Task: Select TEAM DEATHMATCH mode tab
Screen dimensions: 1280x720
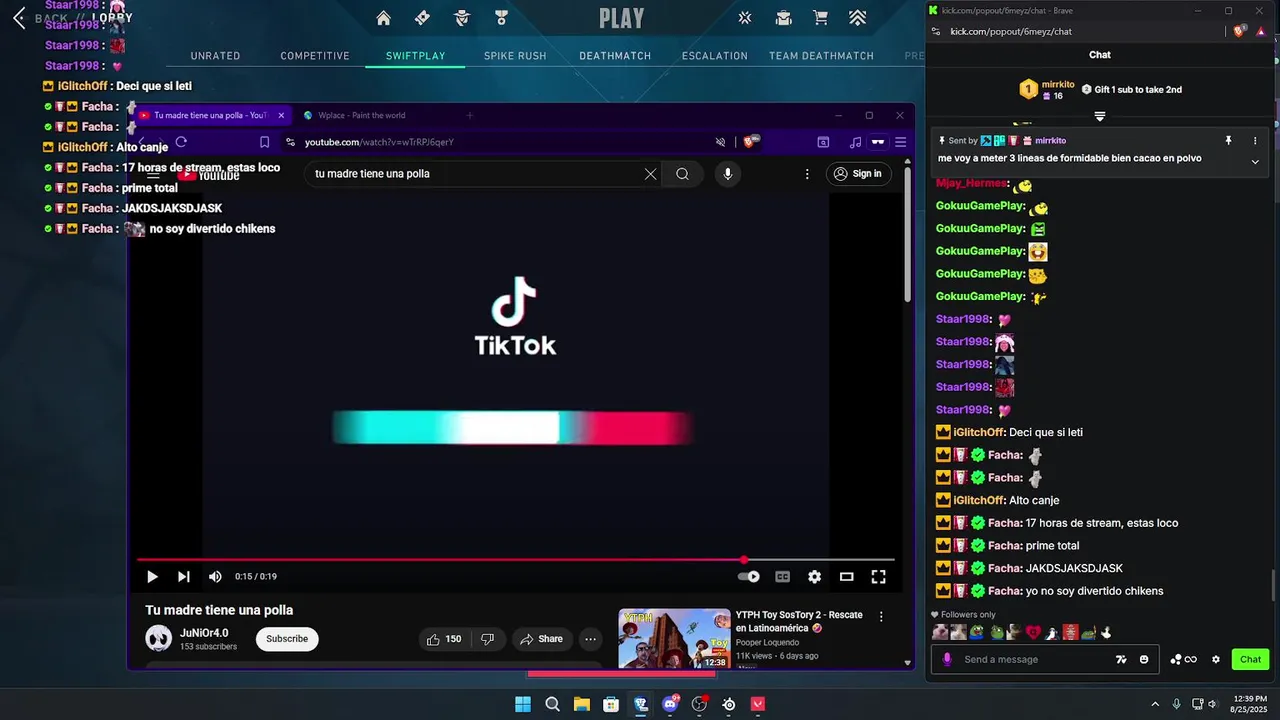Action: [821, 56]
